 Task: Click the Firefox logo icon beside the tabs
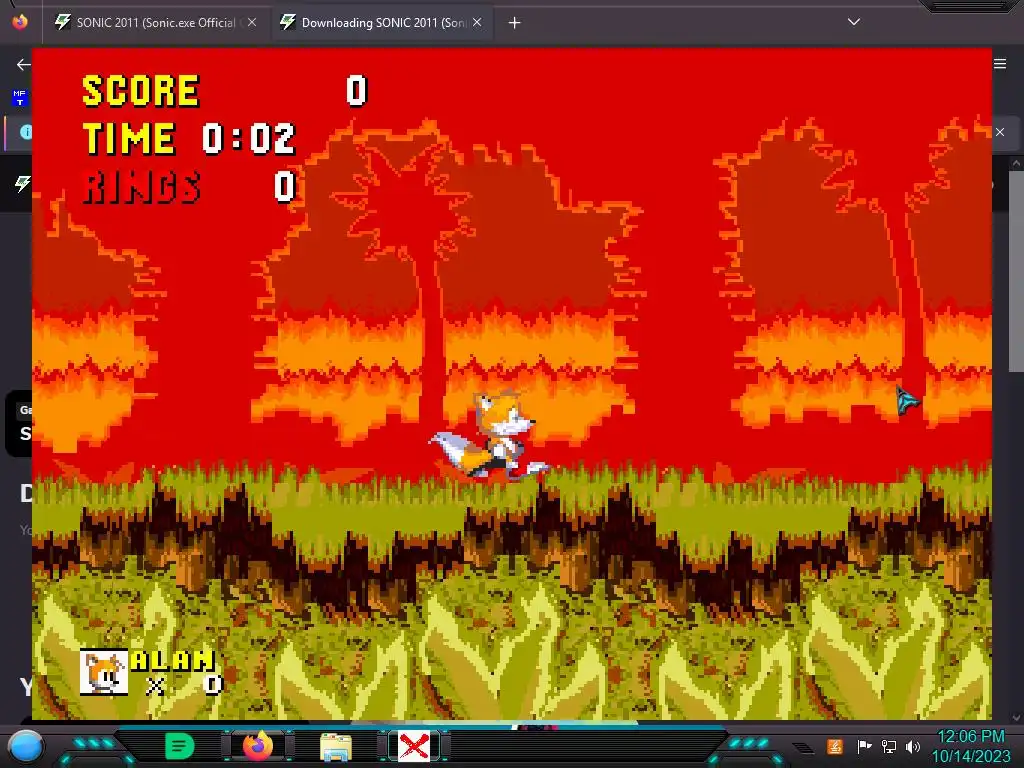pos(20,22)
